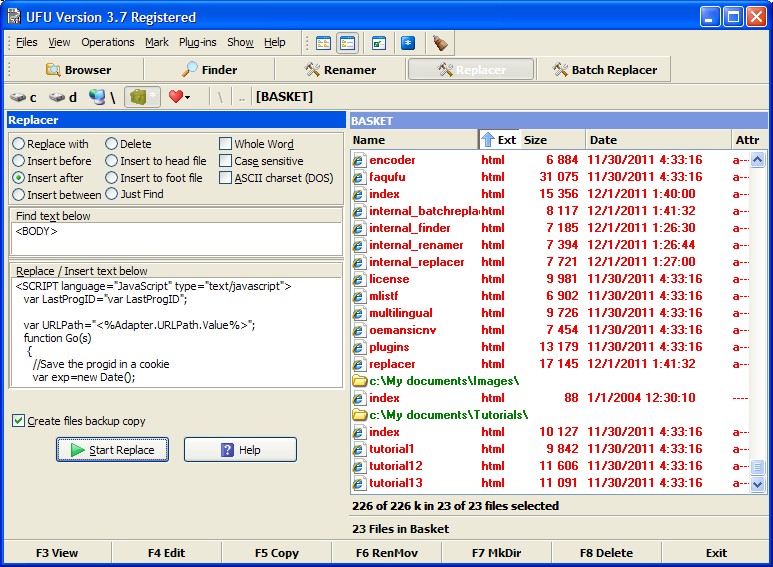Image resolution: width=773 pixels, height=567 pixels.
Task: Enable the Whole Word checkbox
Action: pos(226,144)
